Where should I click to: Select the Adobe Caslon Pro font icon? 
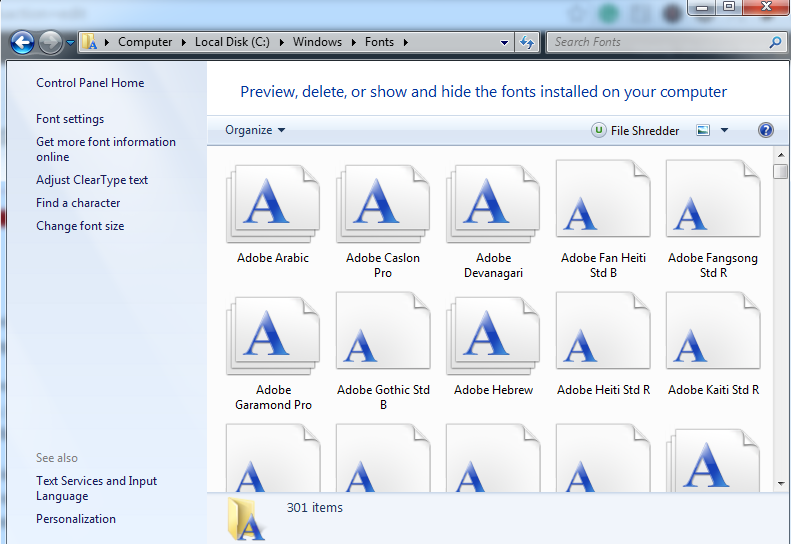[x=383, y=203]
